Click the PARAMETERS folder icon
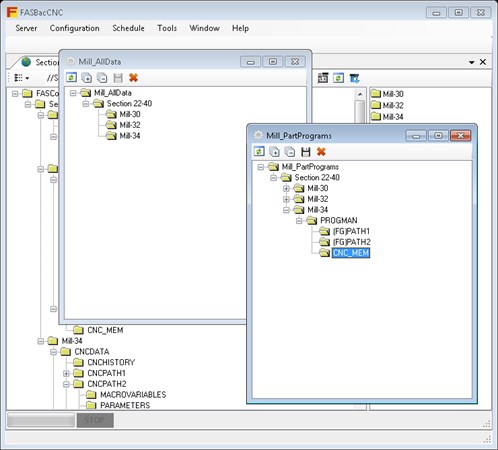This screenshot has width=498, height=450. pyautogui.click(x=91, y=405)
